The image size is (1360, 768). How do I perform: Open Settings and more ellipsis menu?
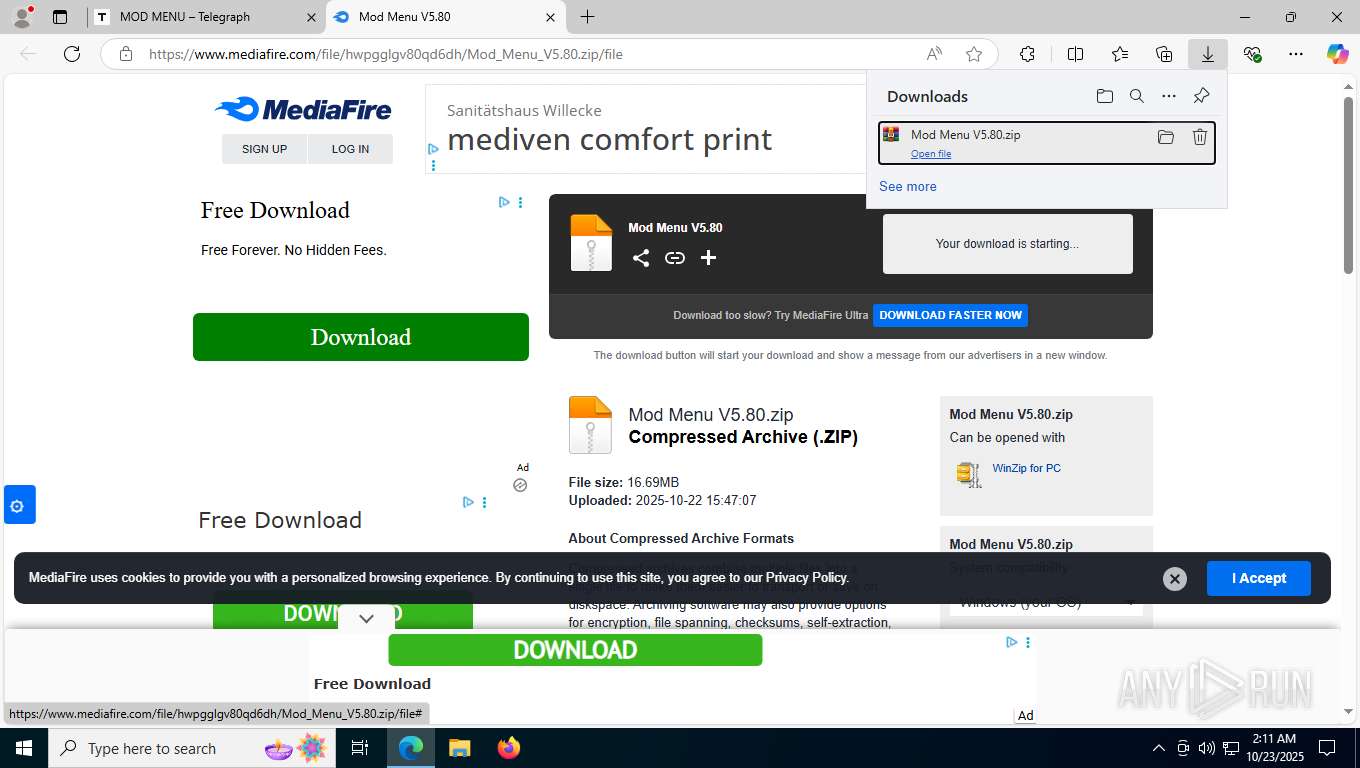click(1296, 54)
